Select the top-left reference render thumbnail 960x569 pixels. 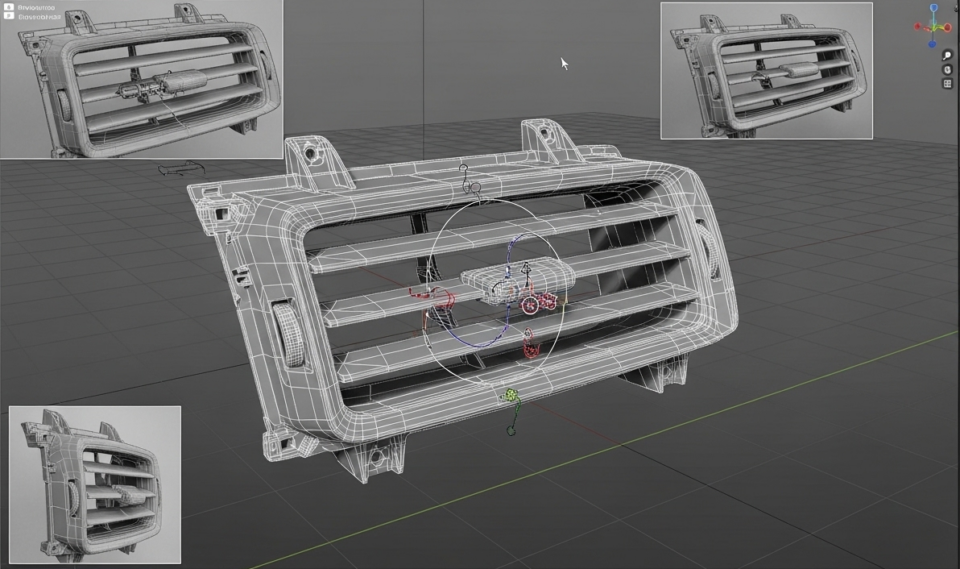tap(141, 79)
